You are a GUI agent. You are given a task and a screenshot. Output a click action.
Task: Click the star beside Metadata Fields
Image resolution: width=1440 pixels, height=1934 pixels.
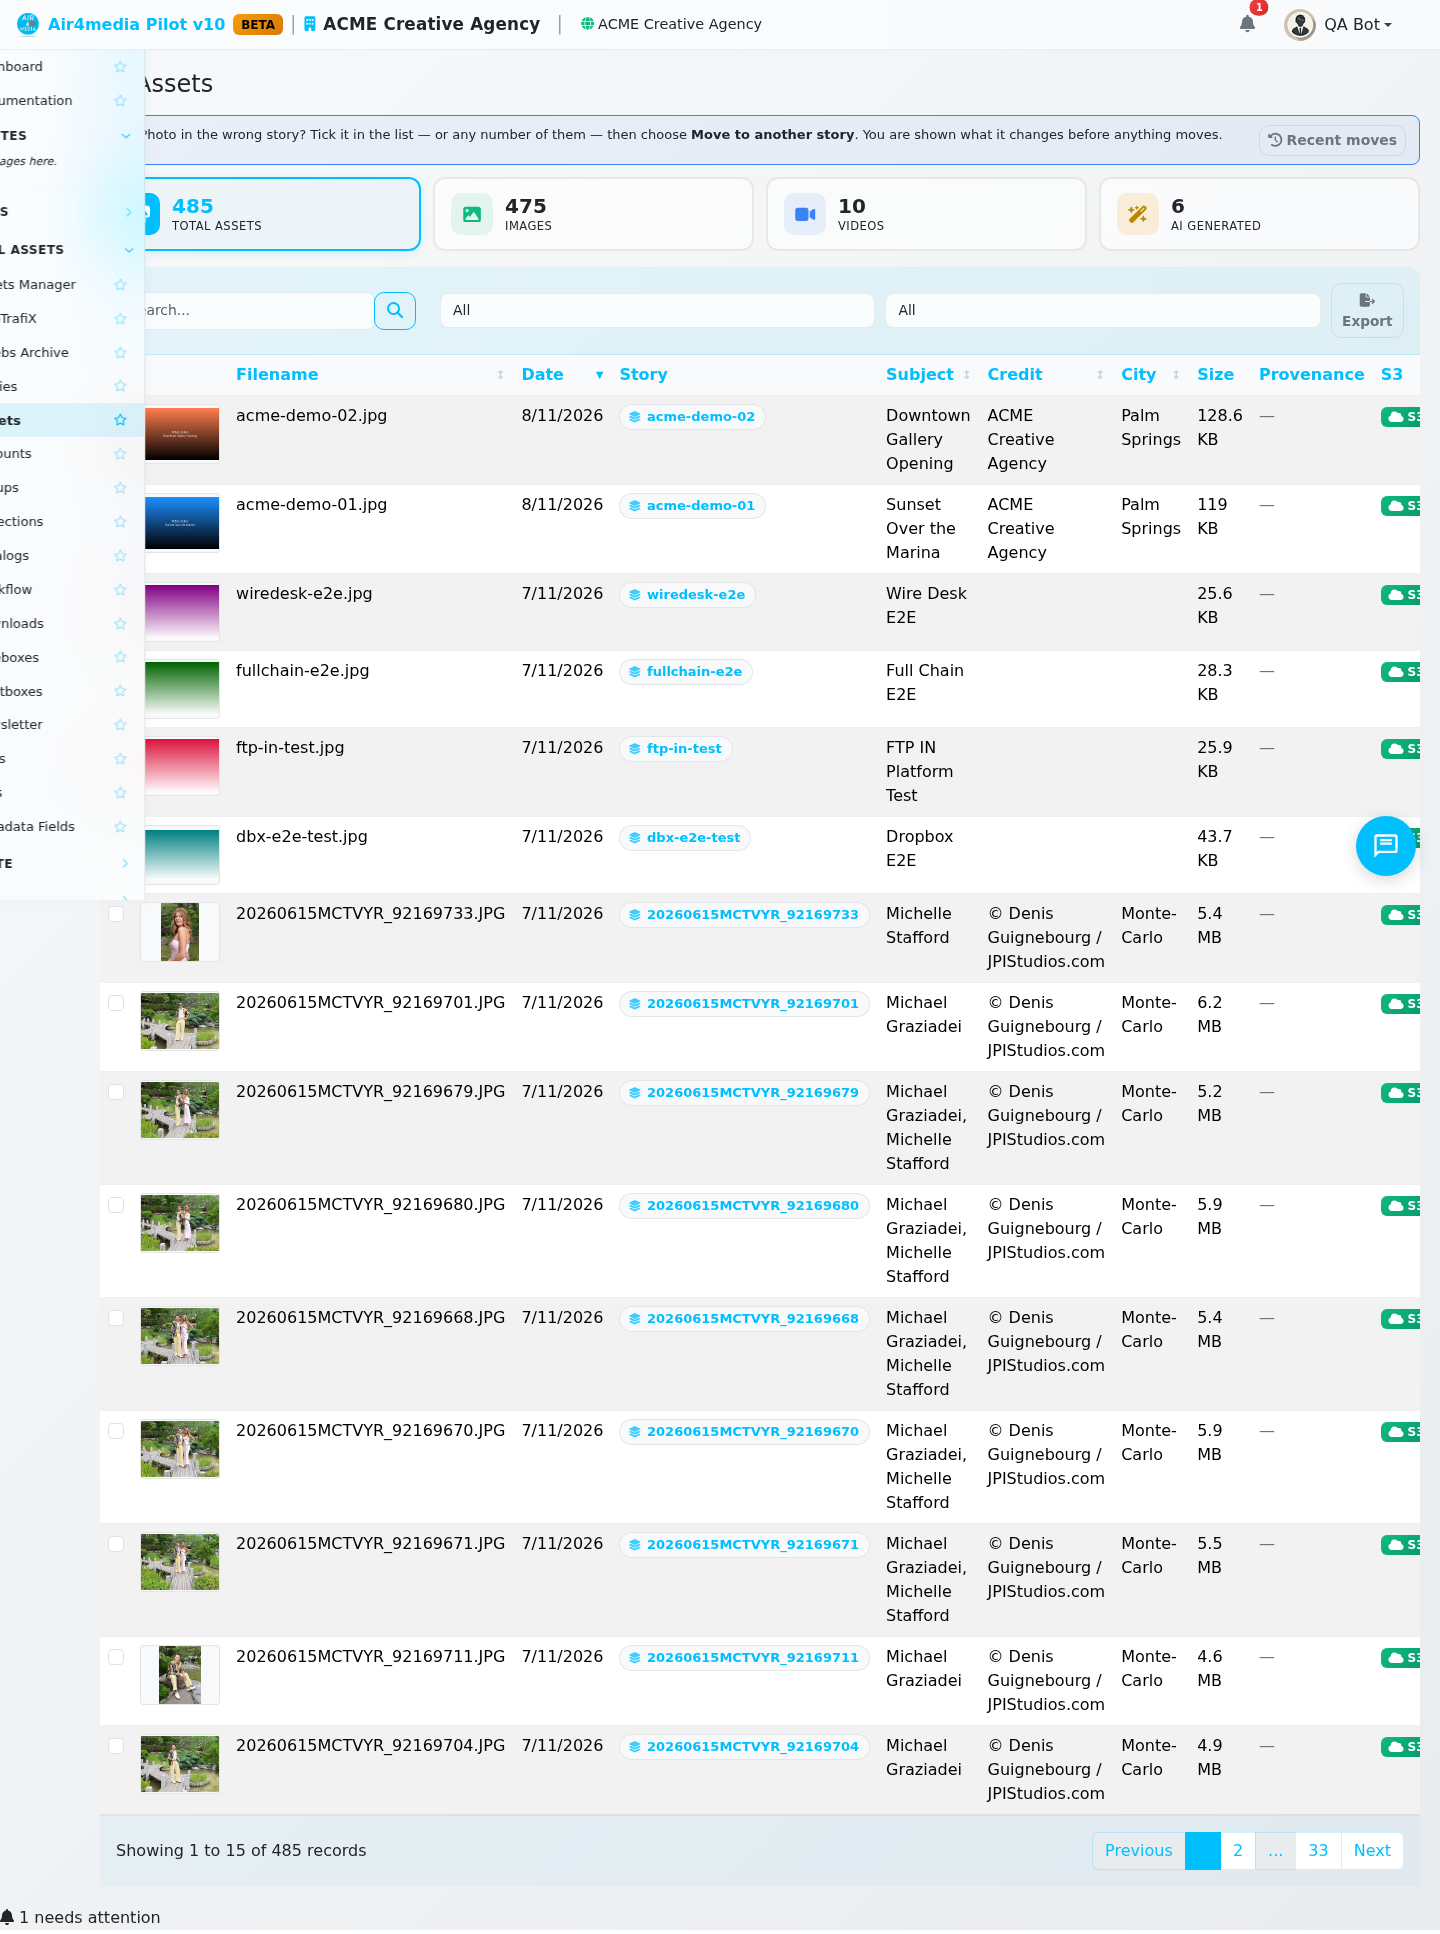[x=121, y=827]
